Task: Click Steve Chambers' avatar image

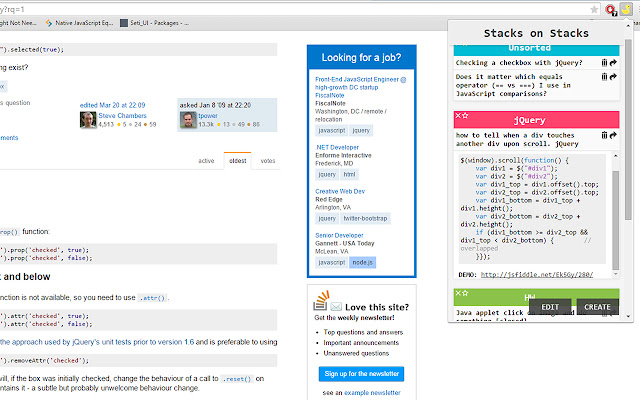Action: (x=88, y=120)
